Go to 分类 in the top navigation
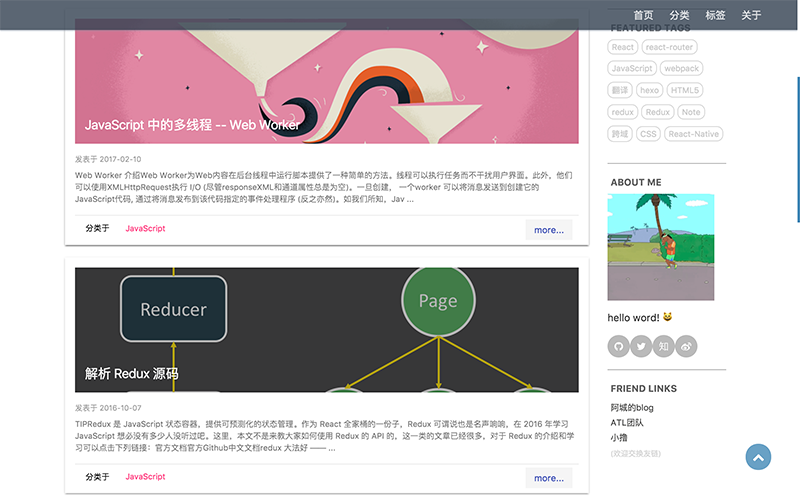Image resolution: width=800 pixels, height=500 pixels. pos(679,15)
